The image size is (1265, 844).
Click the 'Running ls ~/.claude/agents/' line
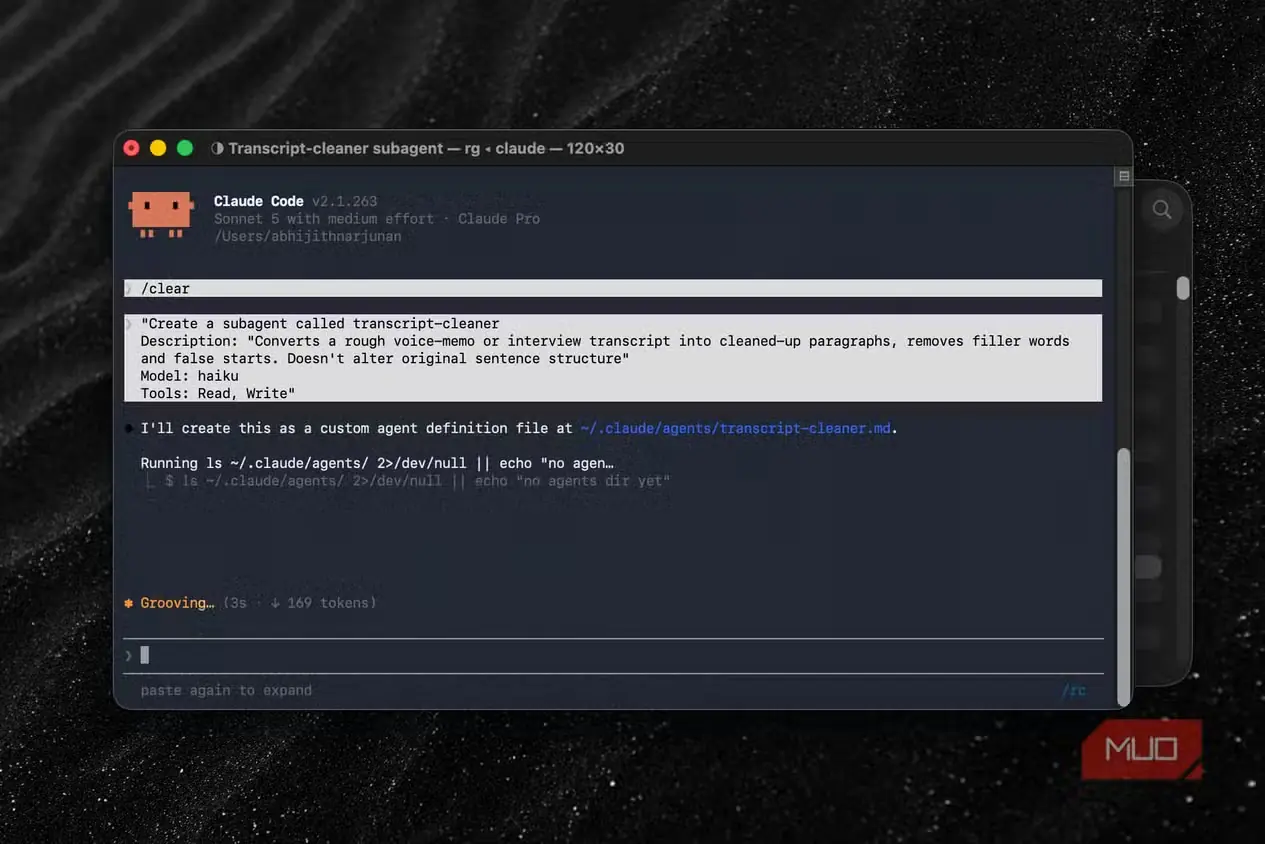(x=377, y=463)
